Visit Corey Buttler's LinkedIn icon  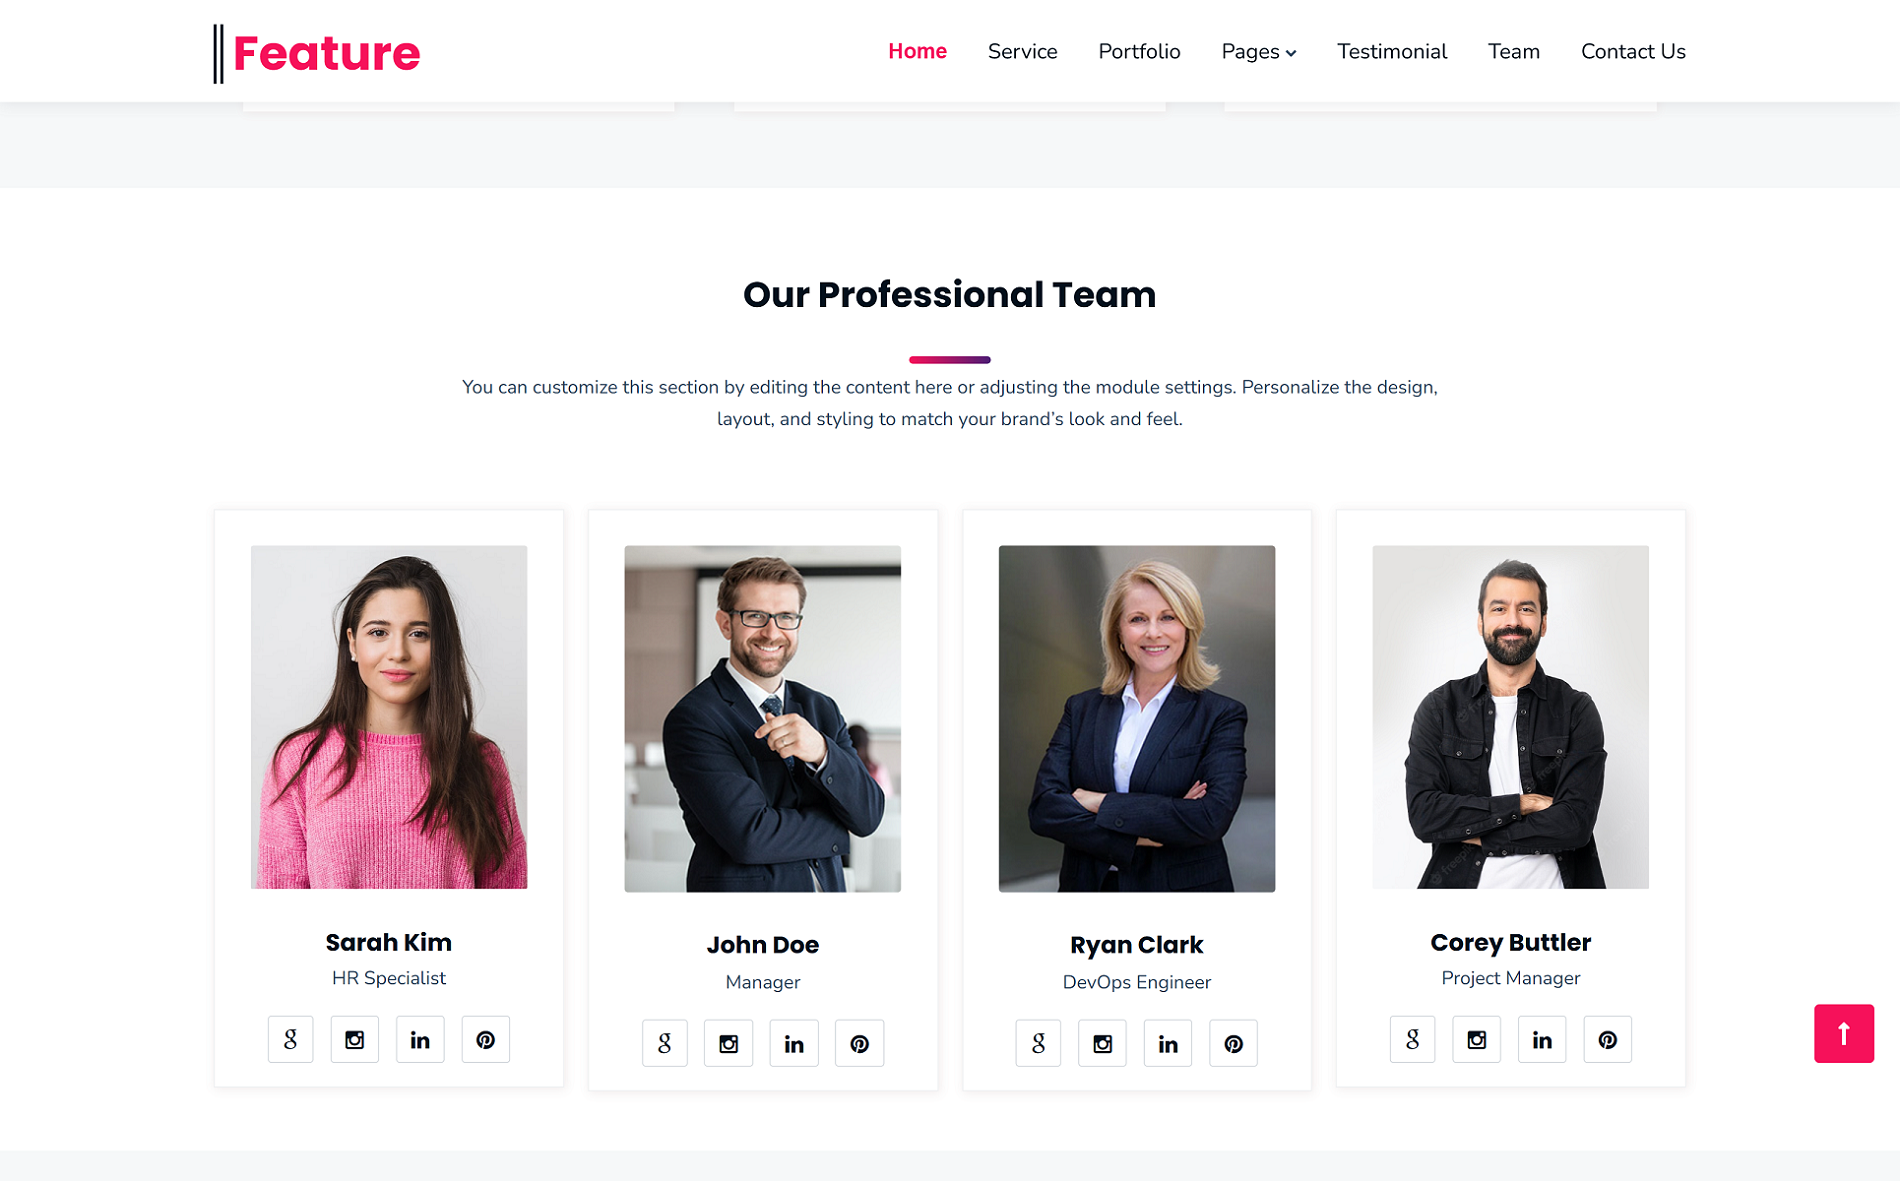(x=1542, y=1039)
